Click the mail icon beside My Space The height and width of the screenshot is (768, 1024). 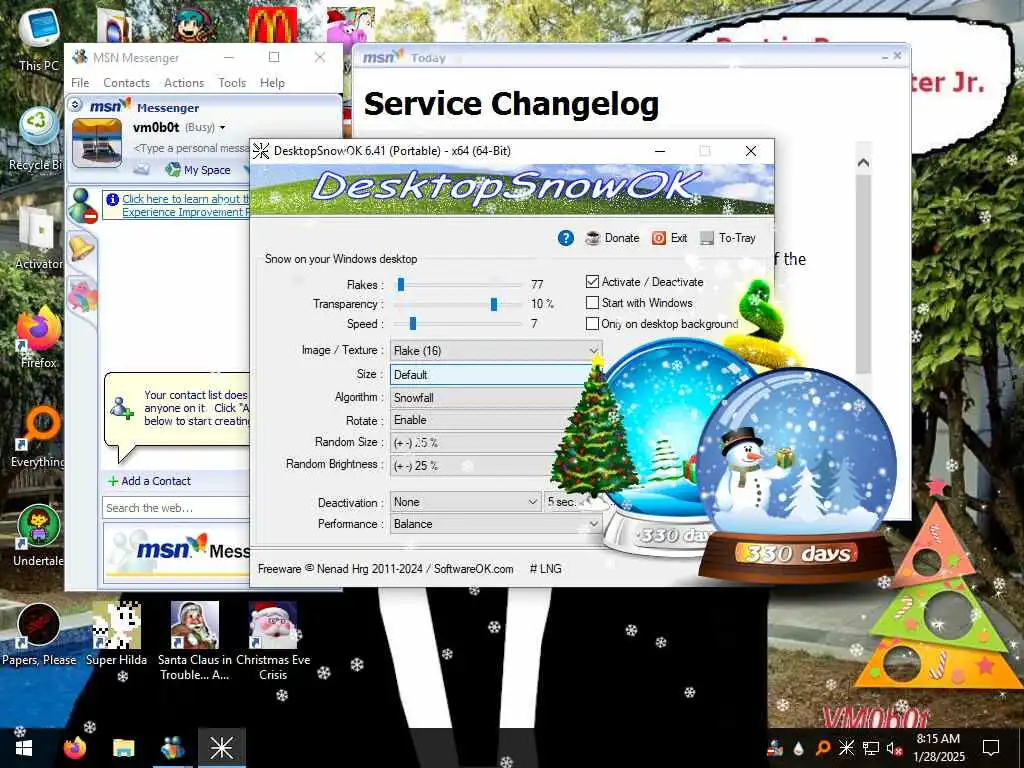(x=142, y=170)
